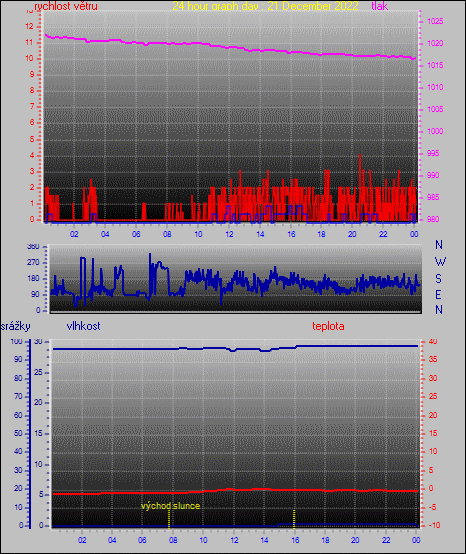Click the pressure axis value 1020
The width and height of the screenshot is (466, 554).
point(435,43)
